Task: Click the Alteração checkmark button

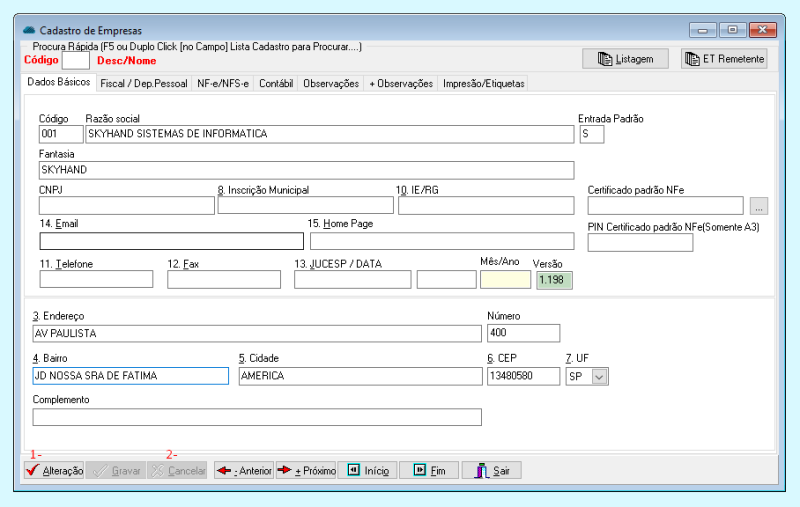Action: point(55,470)
